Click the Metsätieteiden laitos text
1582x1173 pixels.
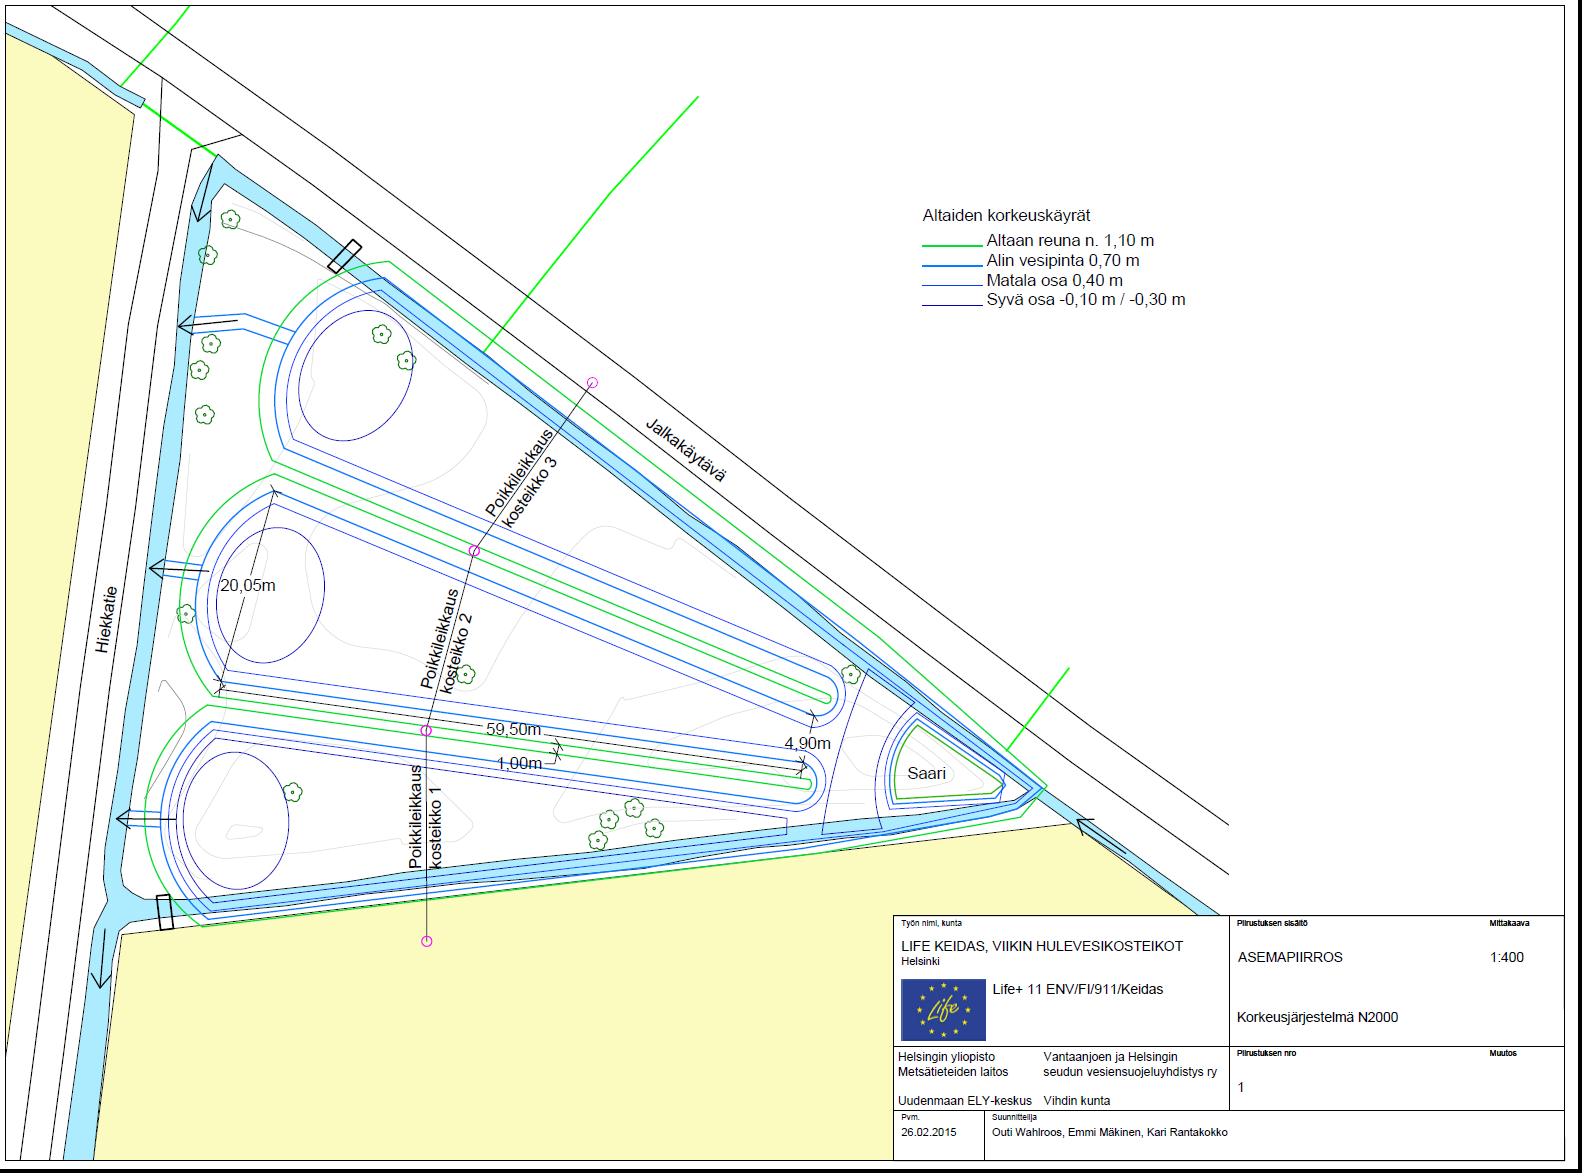[953, 1071]
